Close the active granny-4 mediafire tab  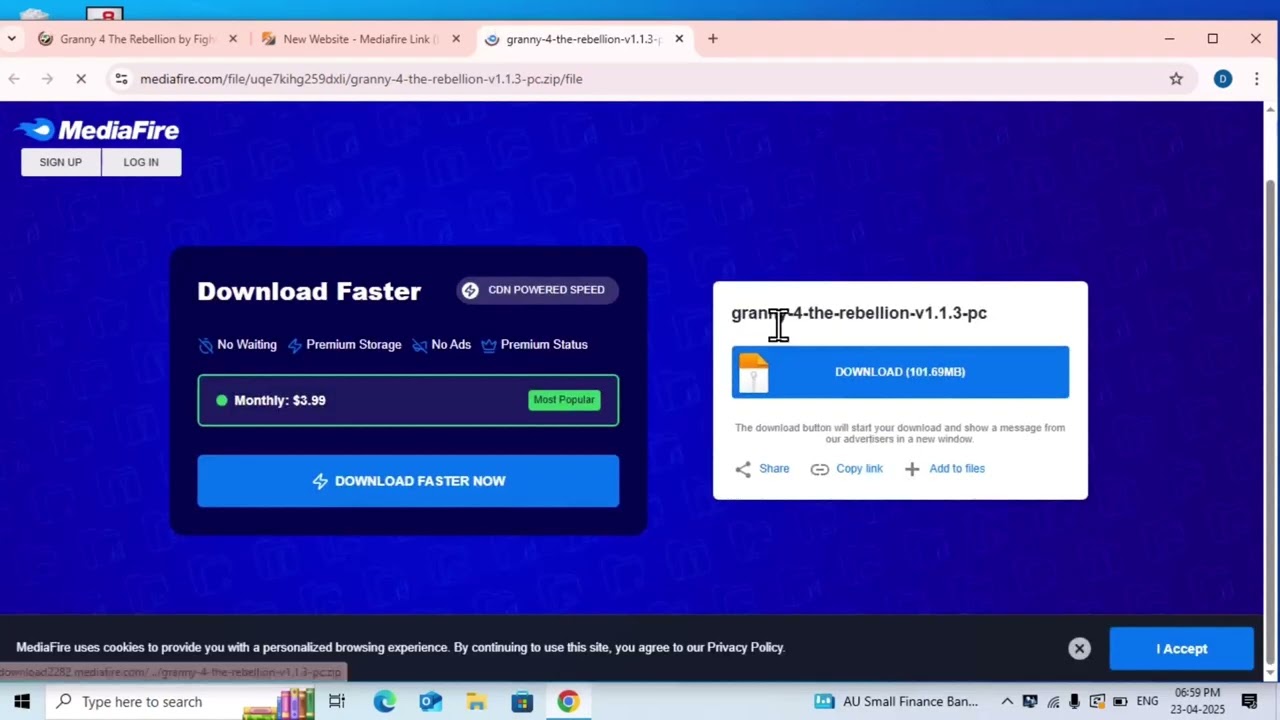[679, 39]
